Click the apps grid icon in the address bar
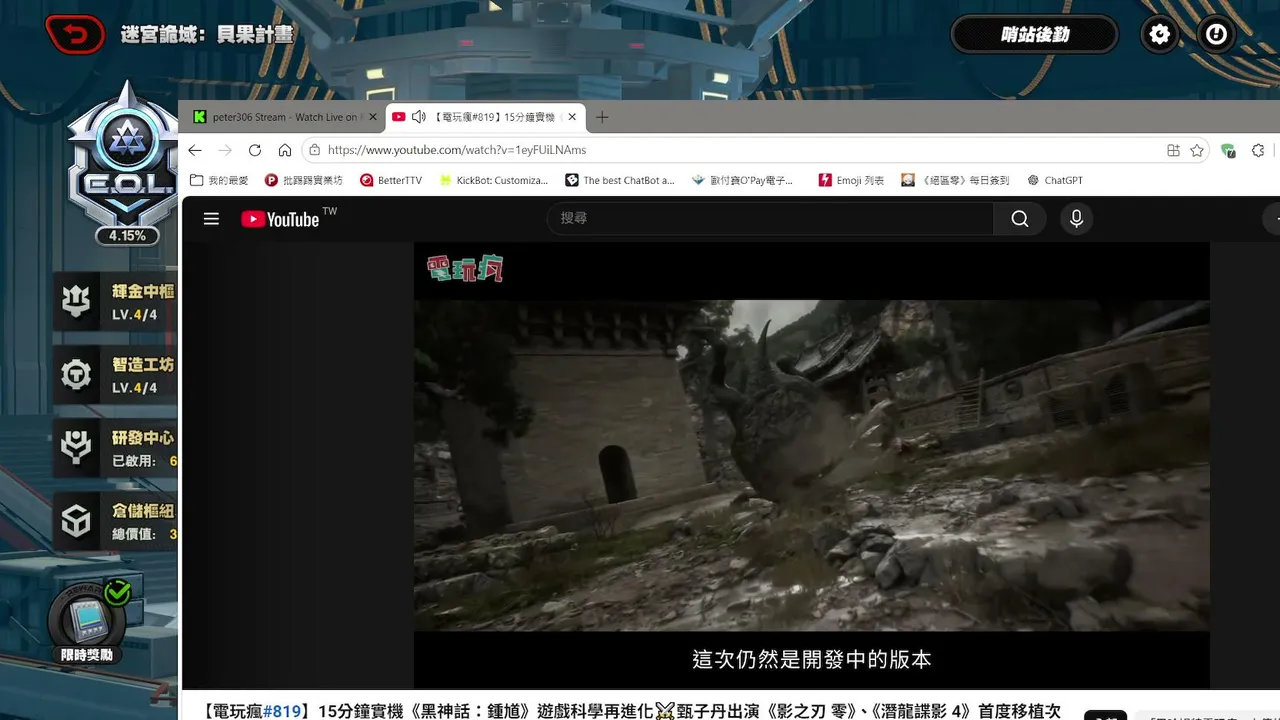1280x720 pixels. (x=1174, y=150)
